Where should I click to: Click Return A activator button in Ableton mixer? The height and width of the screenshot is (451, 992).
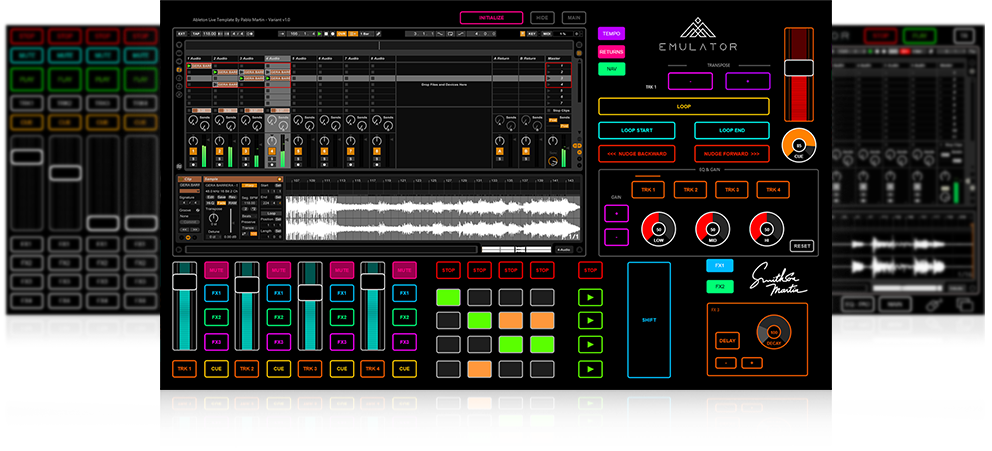tap(499, 151)
